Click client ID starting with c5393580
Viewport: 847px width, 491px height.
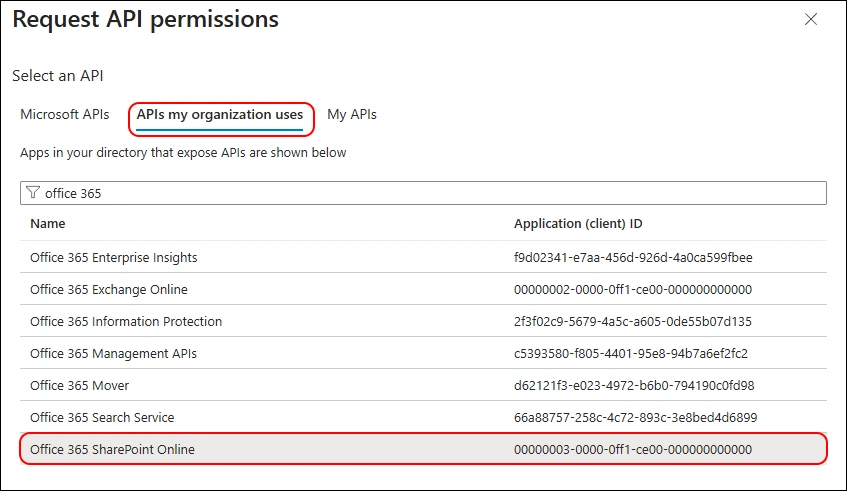coord(631,354)
